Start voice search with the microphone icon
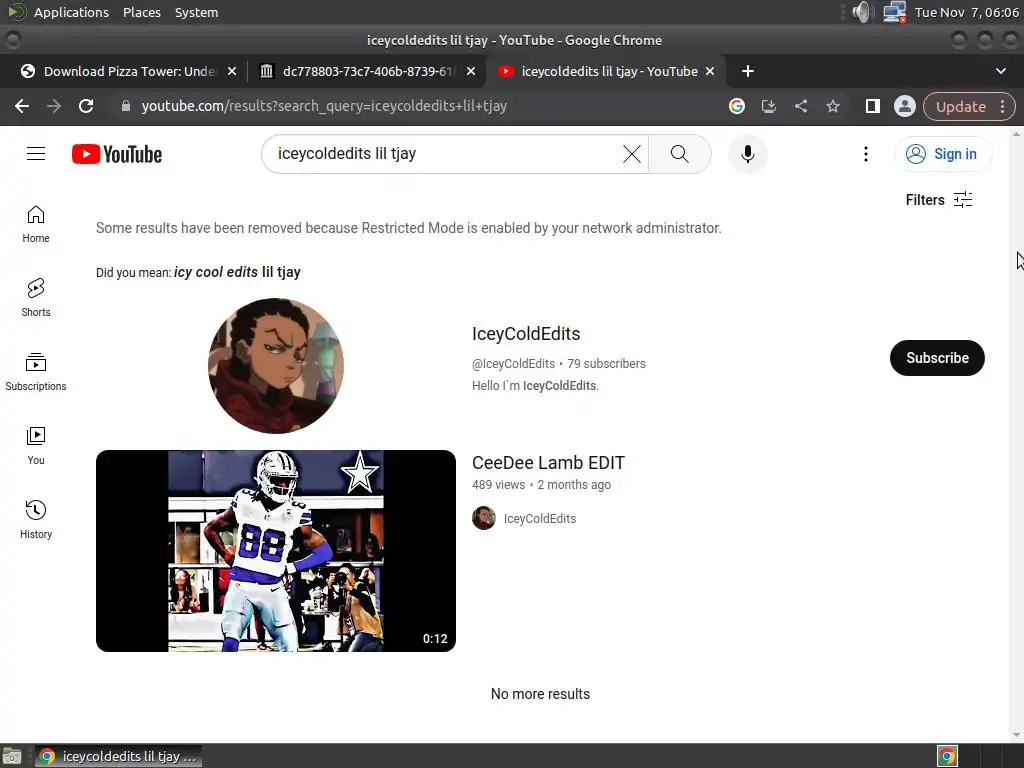 (x=748, y=154)
